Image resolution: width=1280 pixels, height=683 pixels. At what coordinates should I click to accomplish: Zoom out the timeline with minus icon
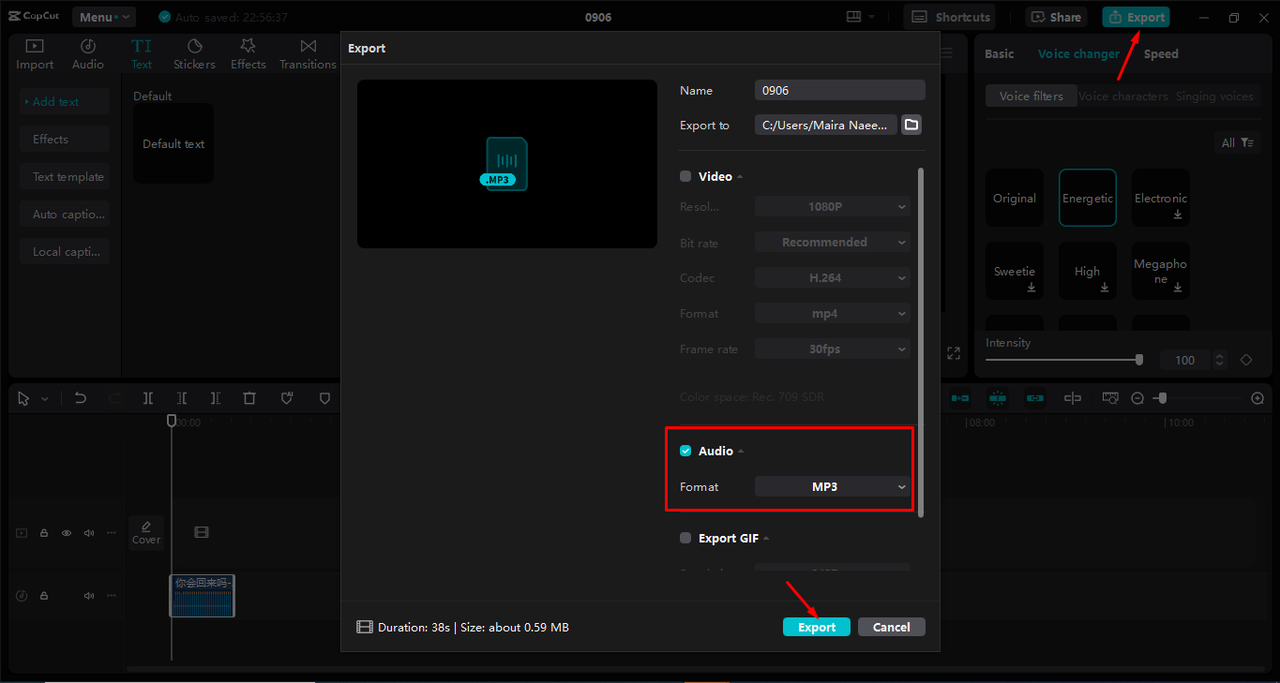tap(1137, 398)
